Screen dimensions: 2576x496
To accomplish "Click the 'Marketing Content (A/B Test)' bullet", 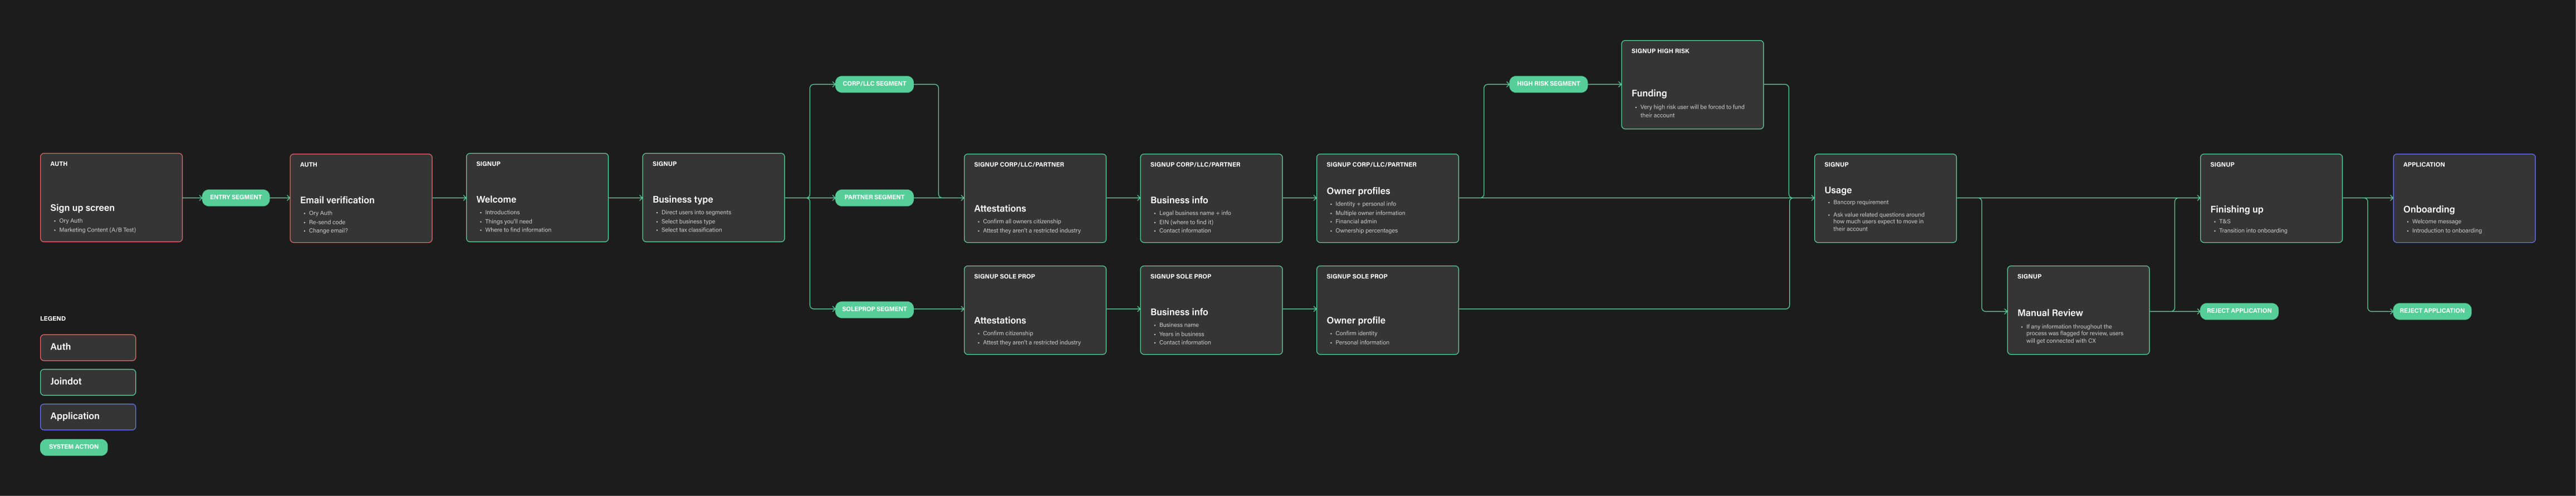I will (97, 230).
